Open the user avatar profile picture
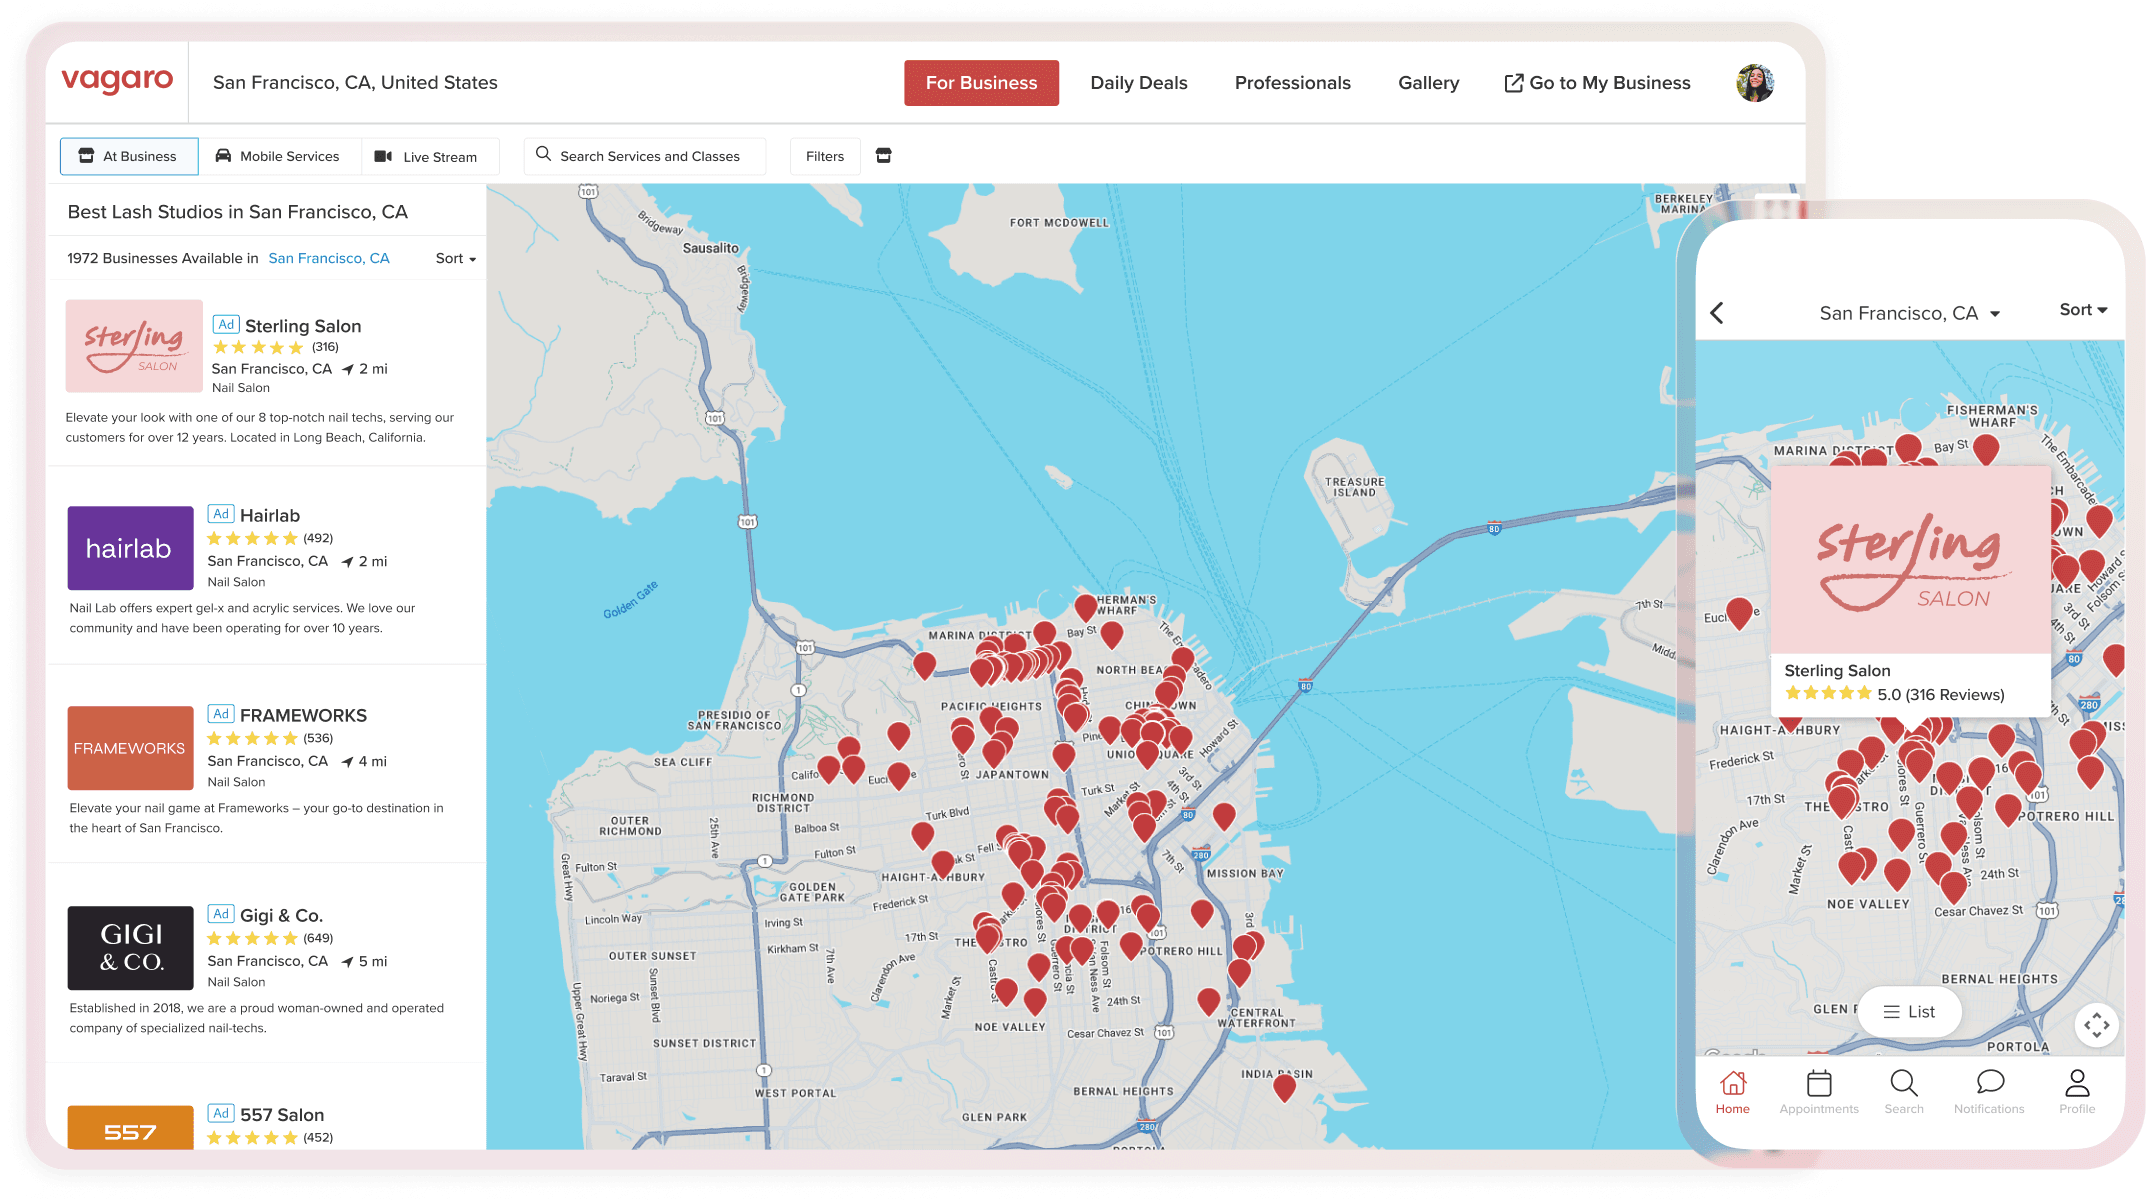 [x=1755, y=83]
